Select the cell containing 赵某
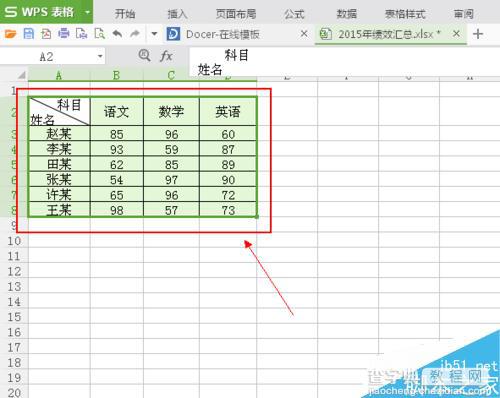 coord(59,133)
